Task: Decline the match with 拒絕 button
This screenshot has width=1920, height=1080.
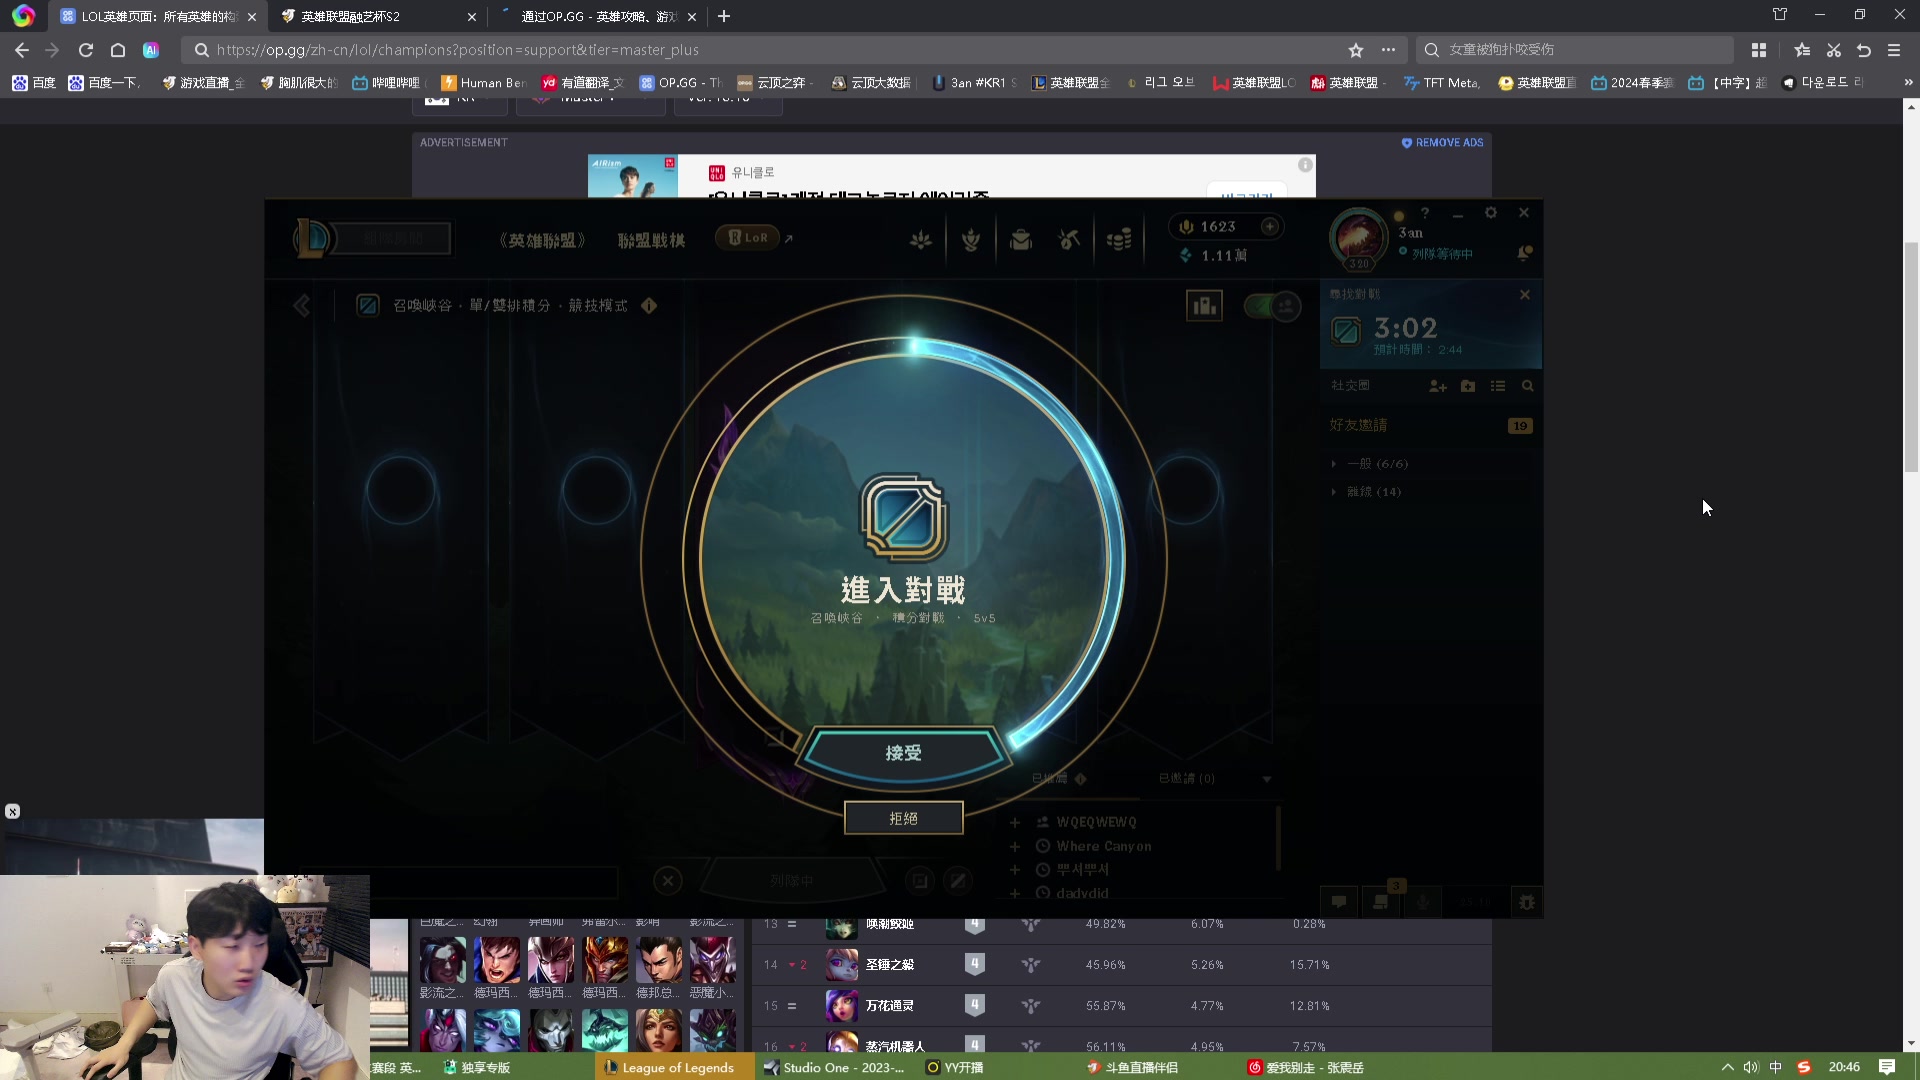Action: pyautogui.click(x=903, y=818)
